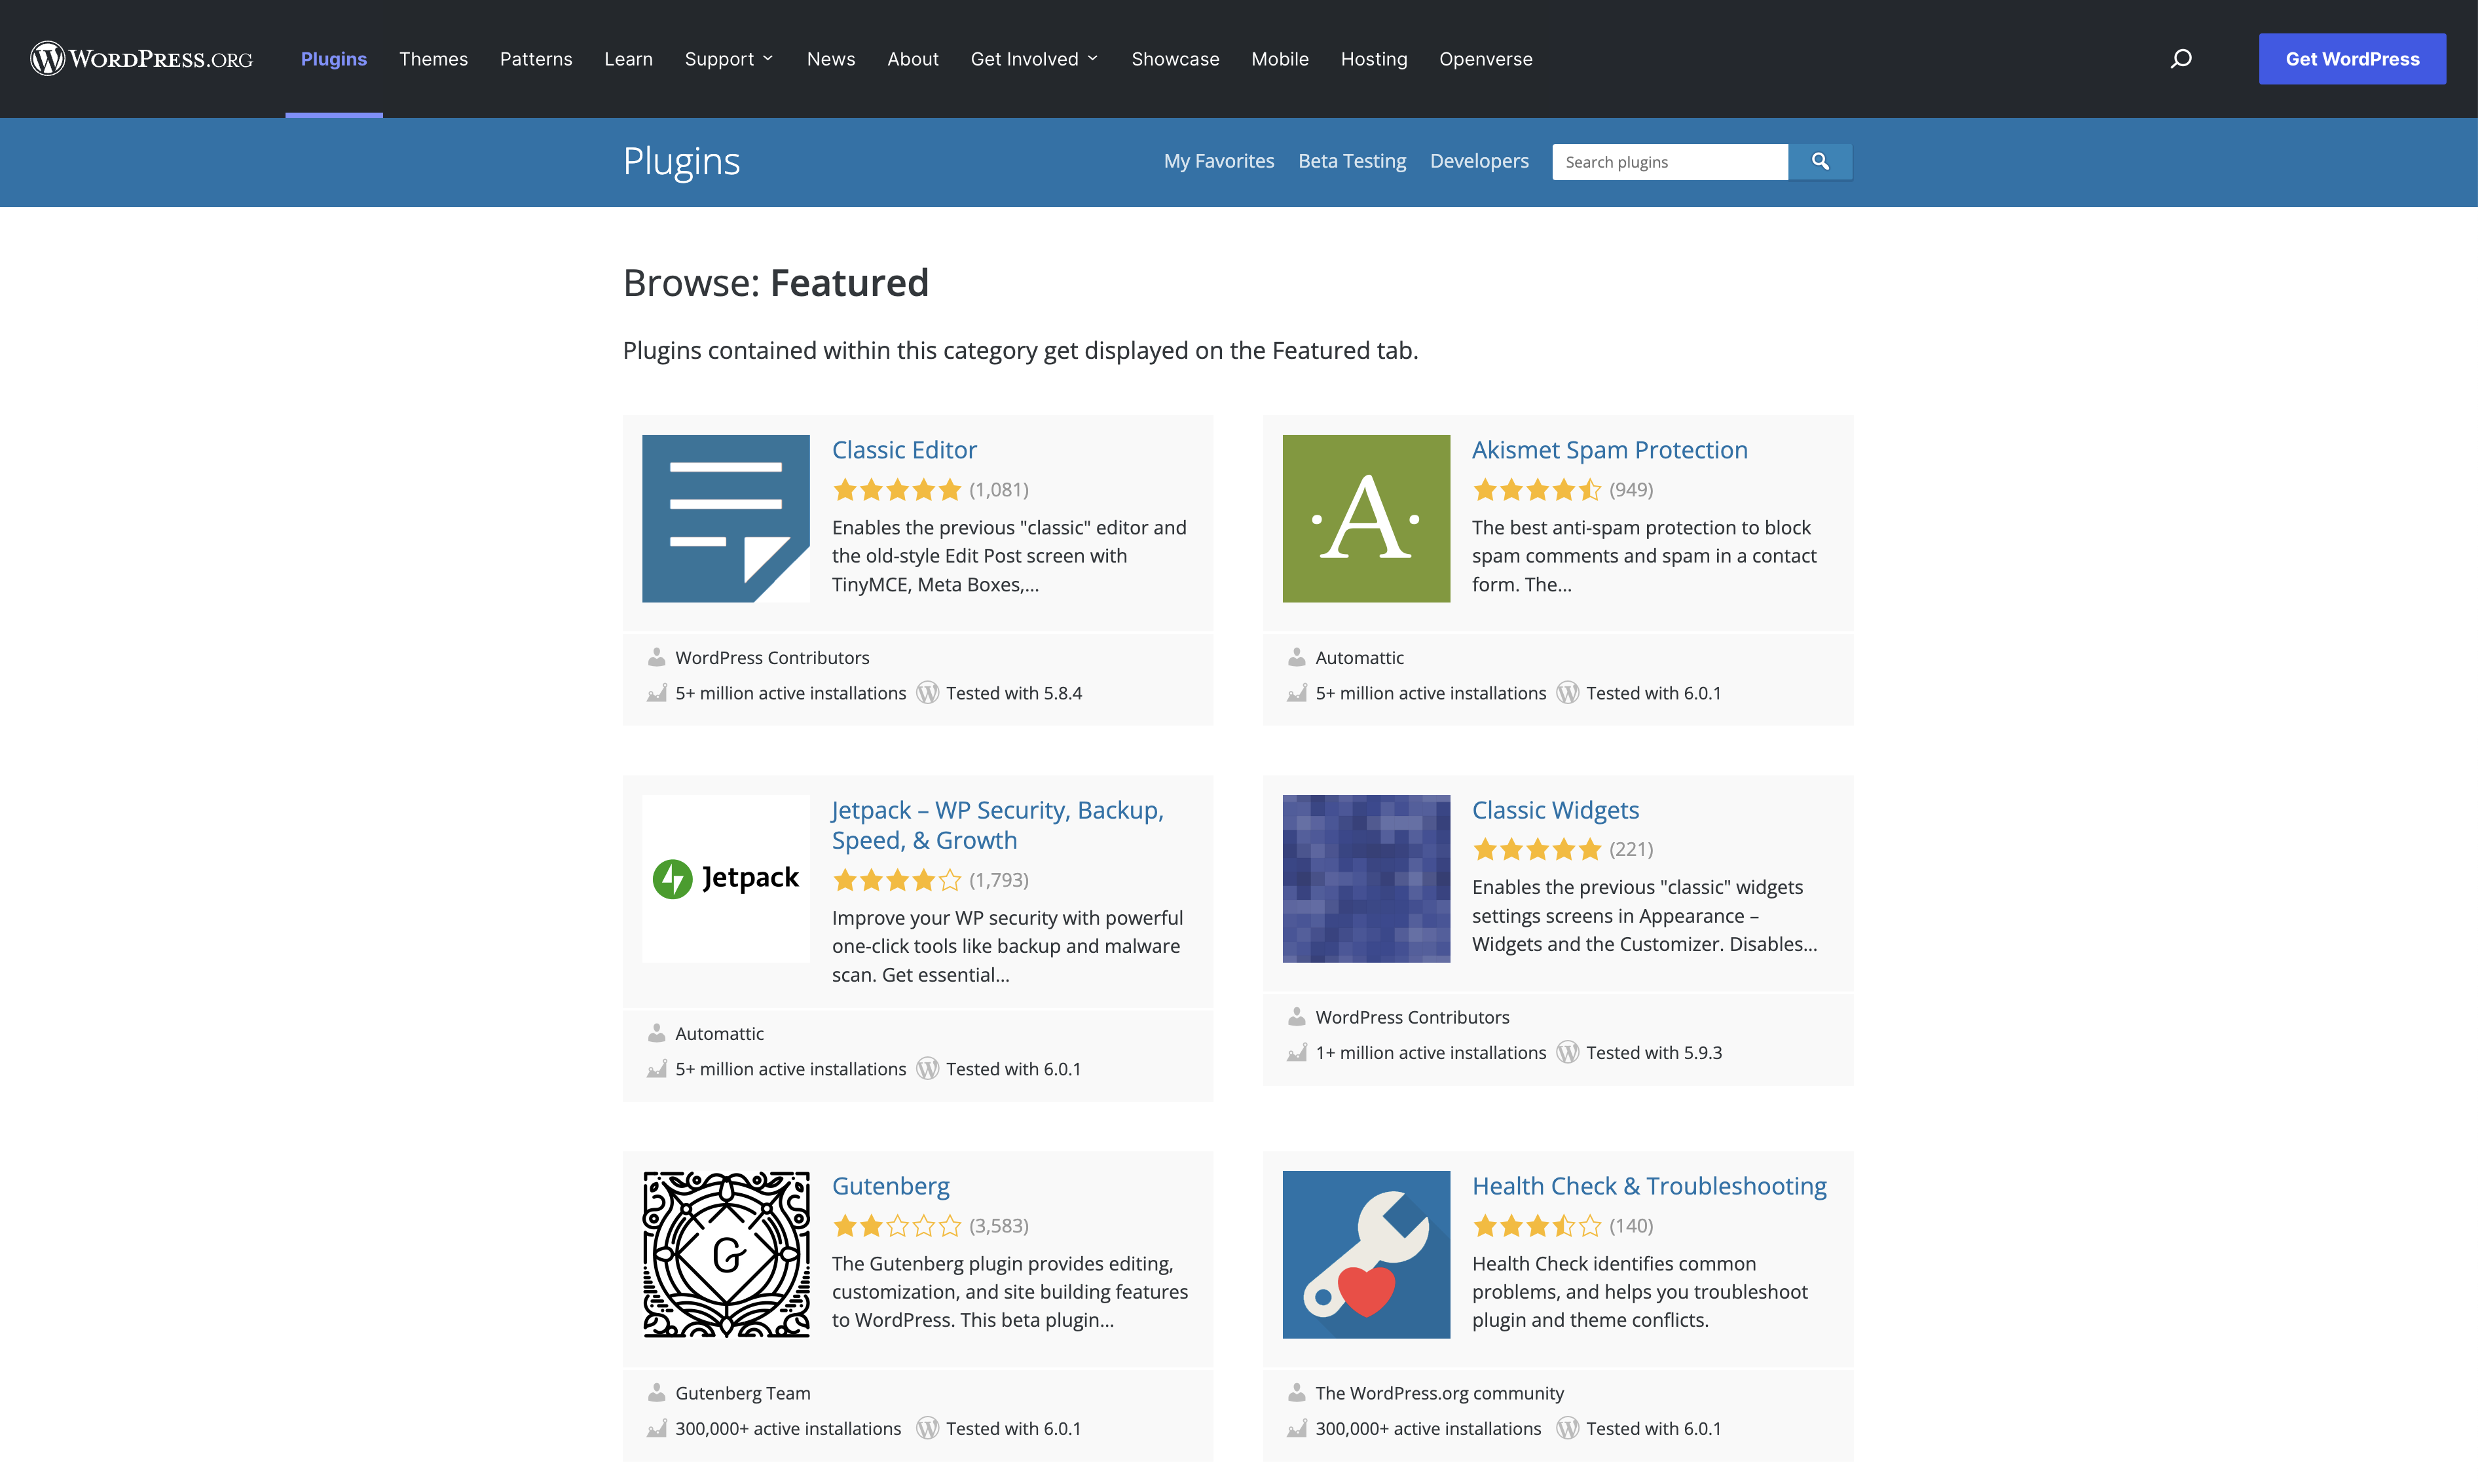Open the Classic Editor plugin icon

tap(725, 518)
